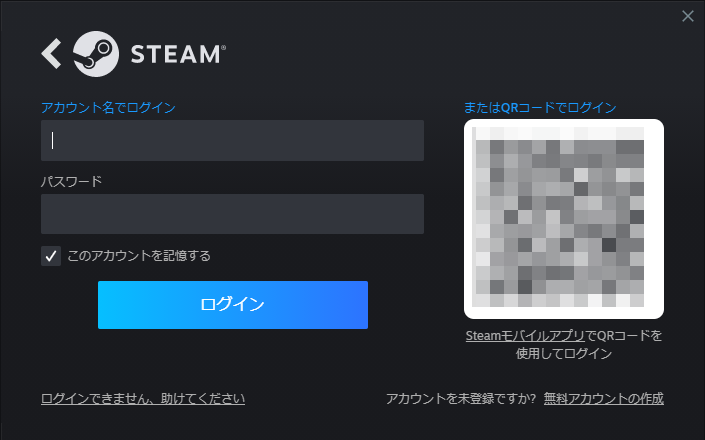Open ログインできません、助けてください help link
This screenshot has width=705, height=440.
(x=143, y=399)
